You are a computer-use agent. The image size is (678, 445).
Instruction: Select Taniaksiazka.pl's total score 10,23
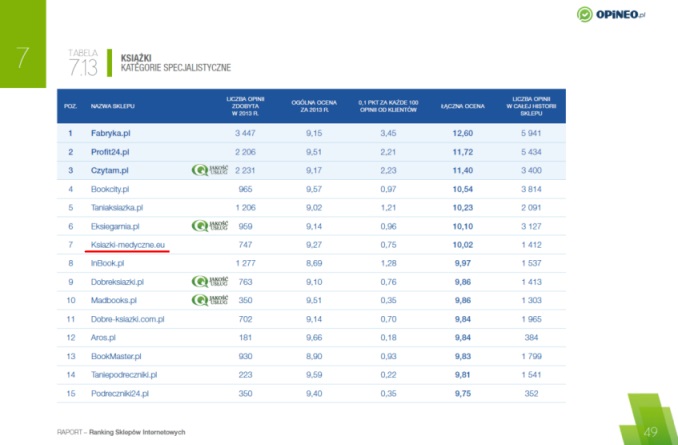pyautogui.click(x=463, y=208)
